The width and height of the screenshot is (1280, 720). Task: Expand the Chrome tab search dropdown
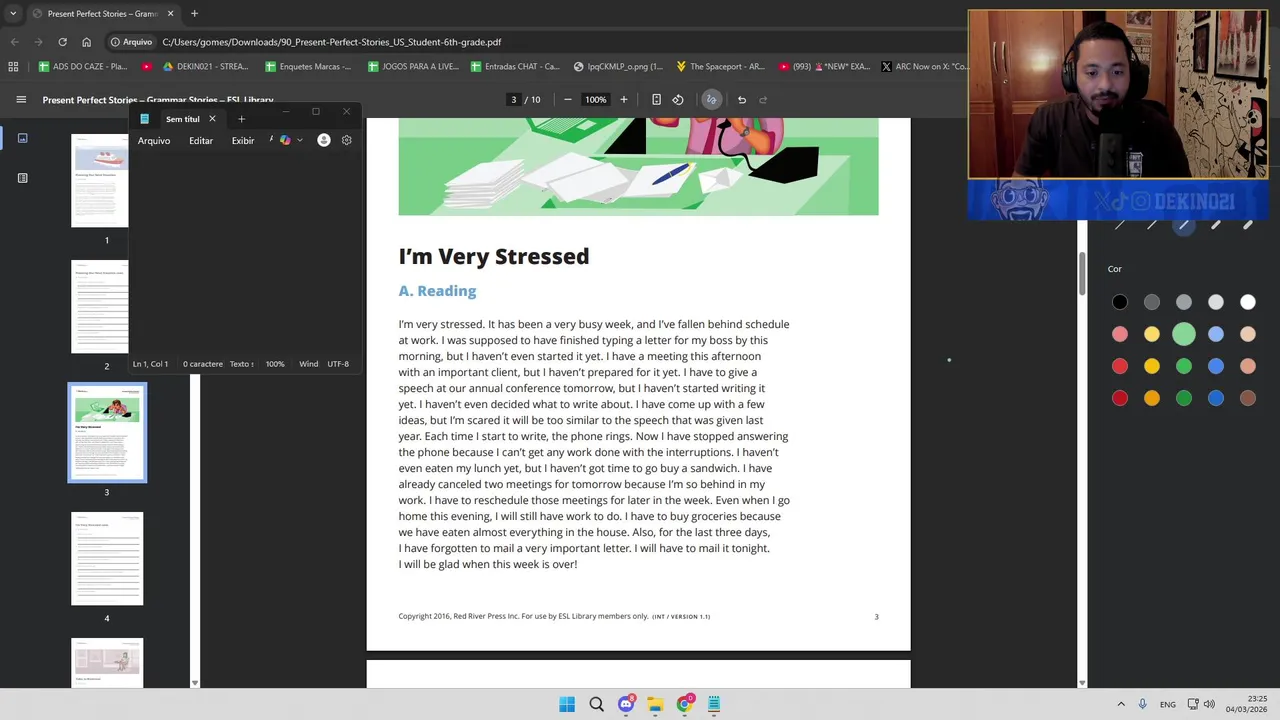[13, 14]
